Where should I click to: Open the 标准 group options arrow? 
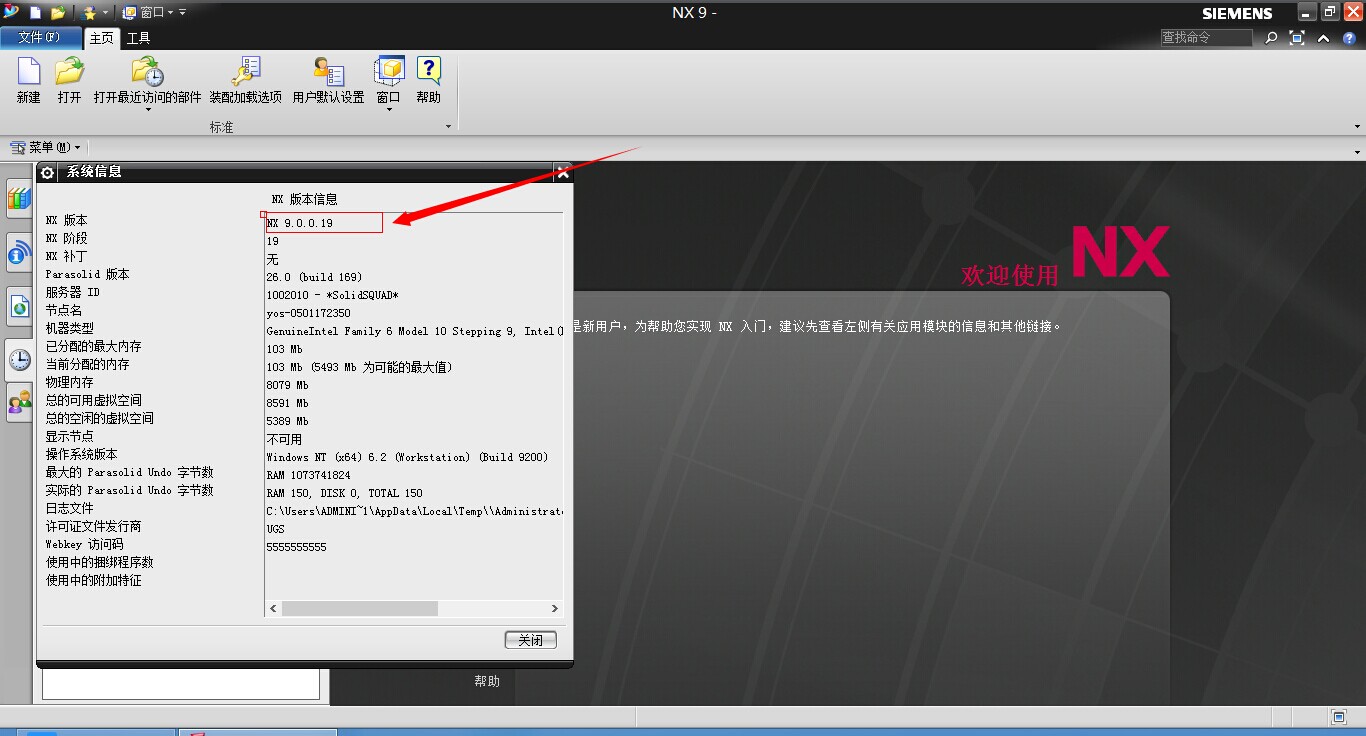point(448,127)
